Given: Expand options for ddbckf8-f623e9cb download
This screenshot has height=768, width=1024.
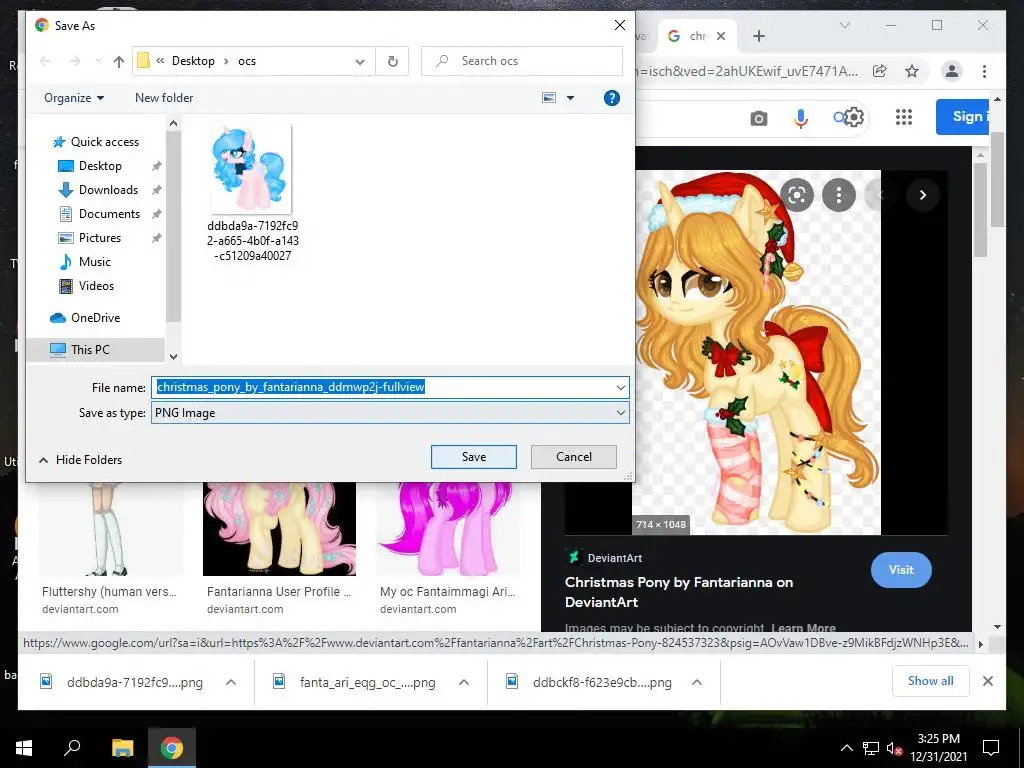Looking at the screenshot, I should click(x=697, y=682).
